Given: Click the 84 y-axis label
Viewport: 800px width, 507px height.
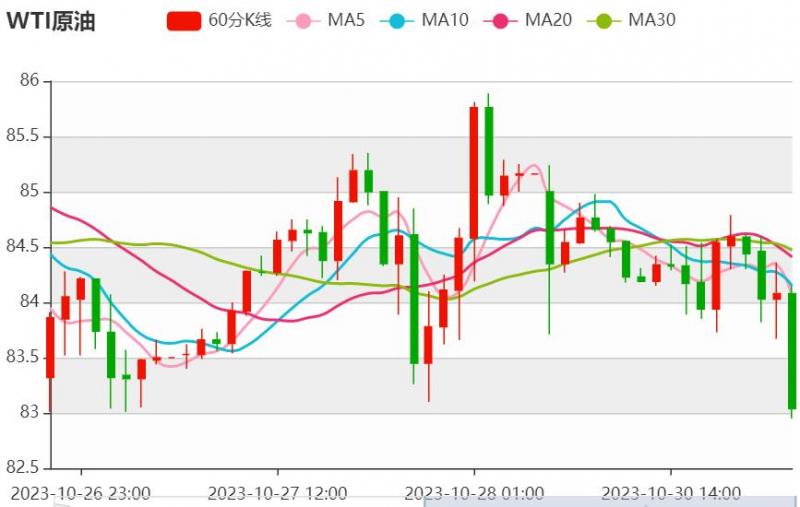Looking at the screenshot, I should [x=30, y=301].
